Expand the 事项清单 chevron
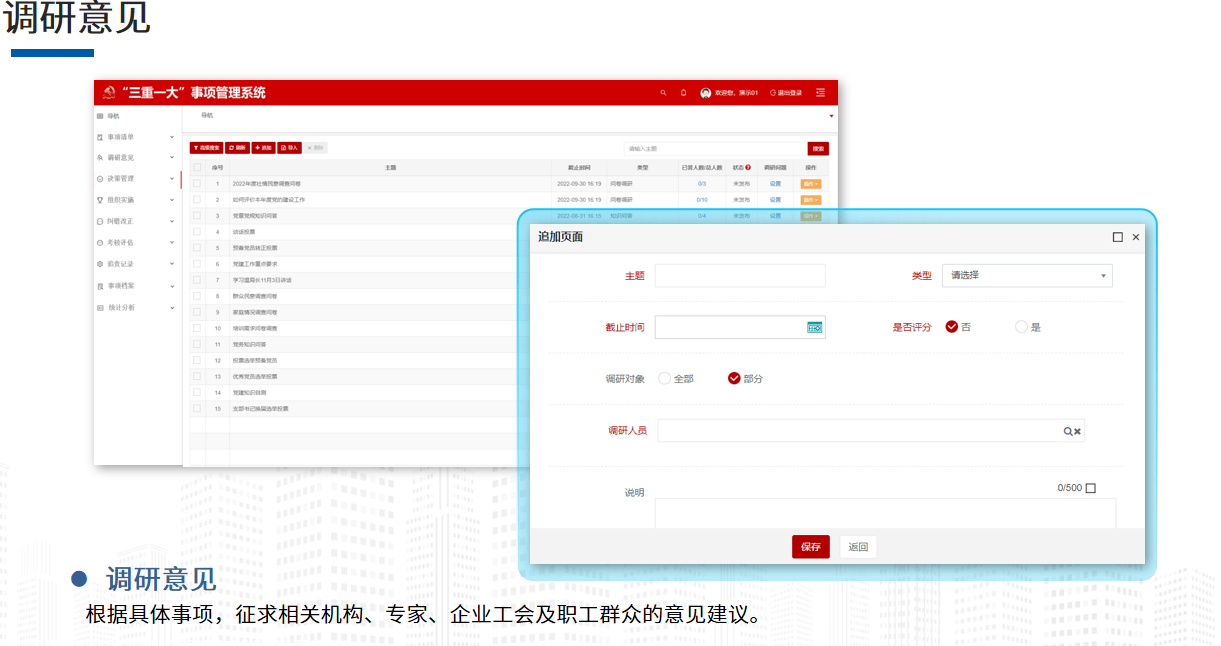 point(172,137)
